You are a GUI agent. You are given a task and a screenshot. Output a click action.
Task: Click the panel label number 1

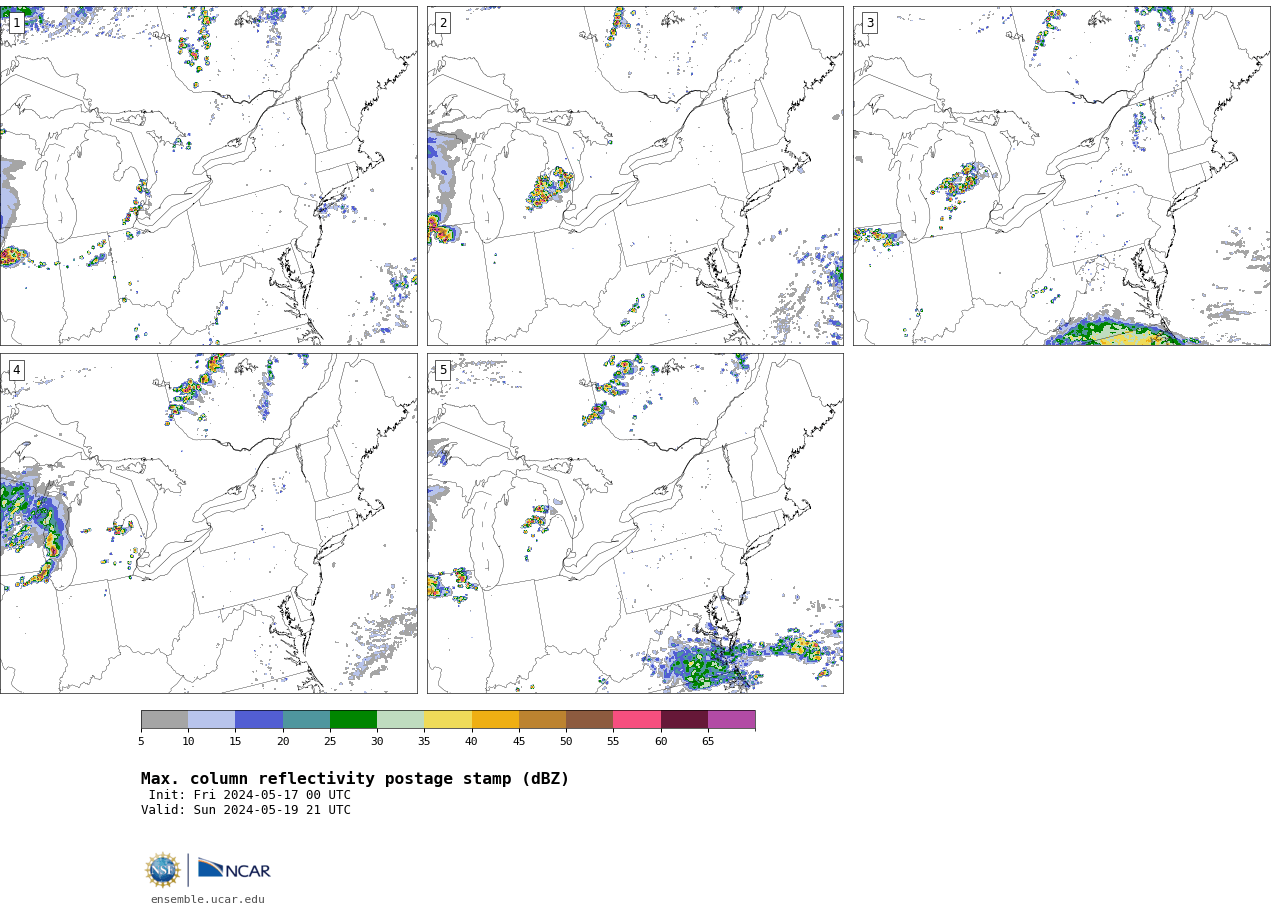pos(16,23)
